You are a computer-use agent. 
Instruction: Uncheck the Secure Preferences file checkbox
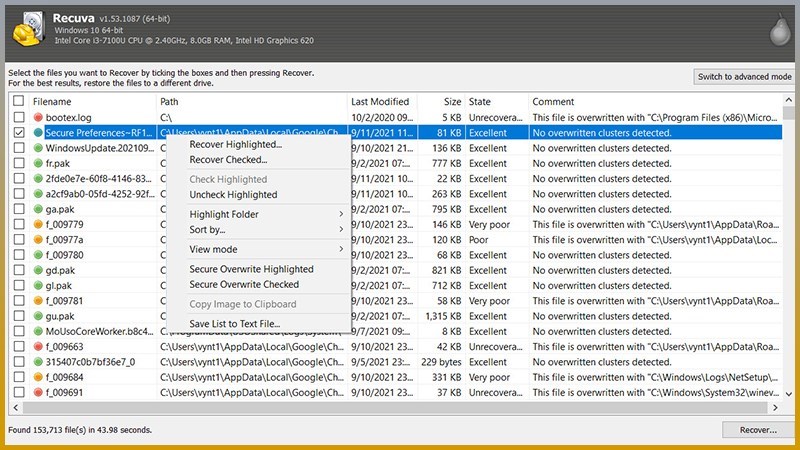coord(19,132)
